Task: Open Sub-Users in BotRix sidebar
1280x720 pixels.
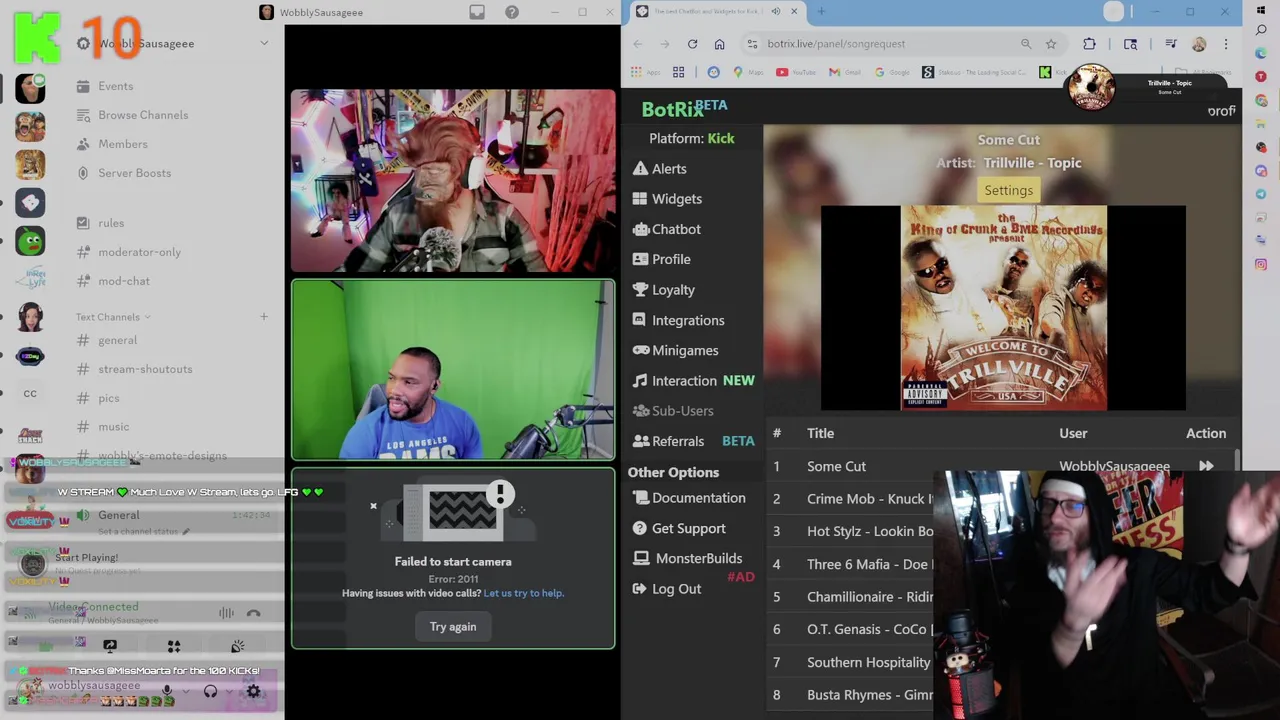Action: [672, 411]
